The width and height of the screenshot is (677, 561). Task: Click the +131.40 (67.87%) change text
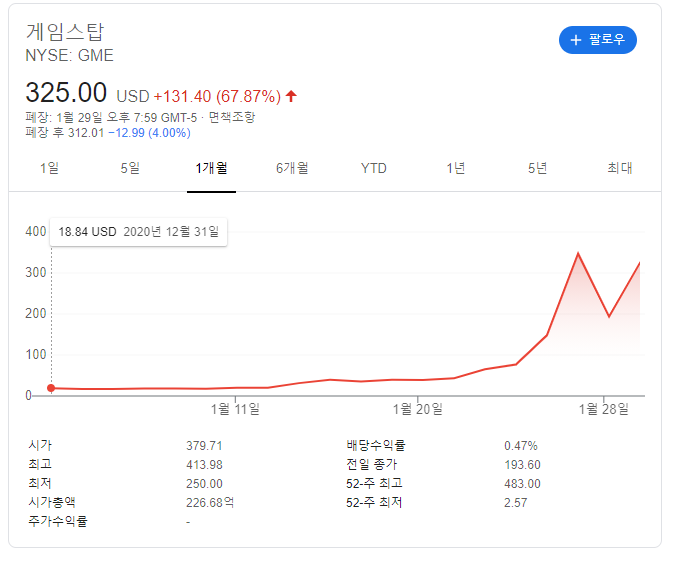pos(217,96)
